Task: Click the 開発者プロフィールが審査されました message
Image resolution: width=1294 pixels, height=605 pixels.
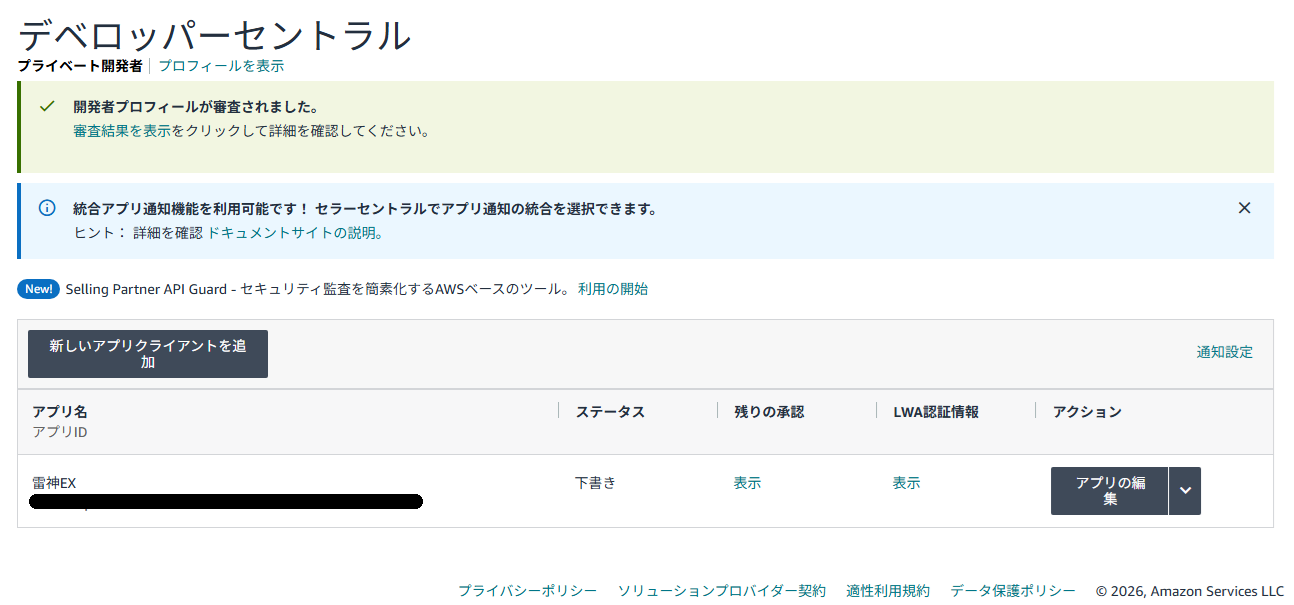Action: 196,107
